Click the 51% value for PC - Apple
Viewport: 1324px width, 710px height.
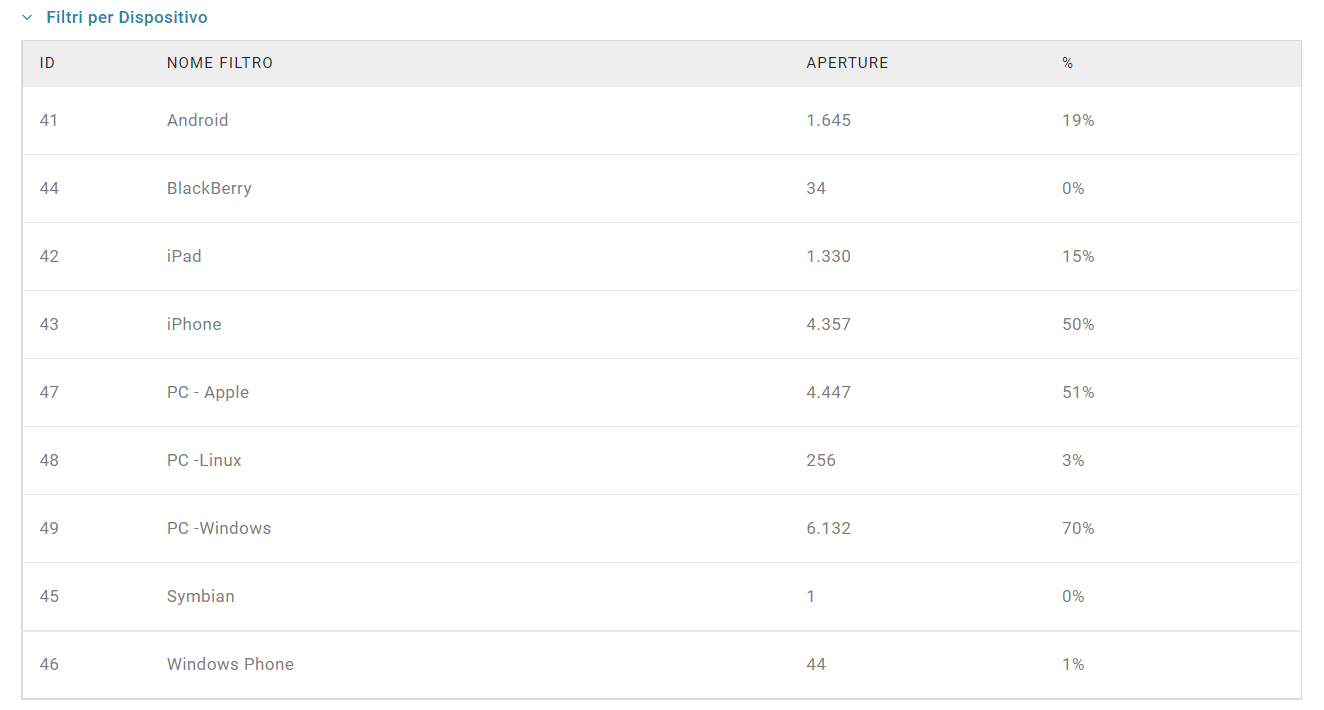1078,392
